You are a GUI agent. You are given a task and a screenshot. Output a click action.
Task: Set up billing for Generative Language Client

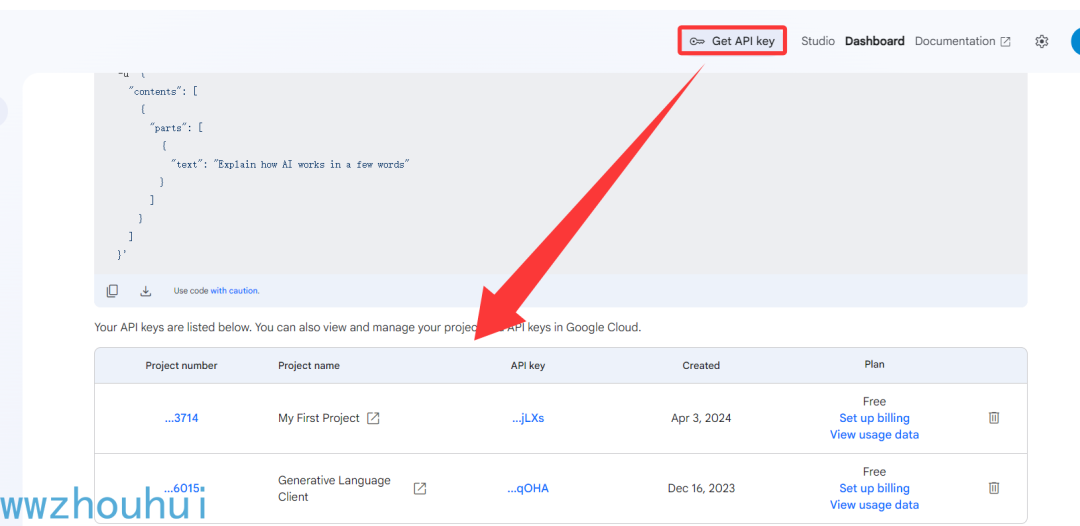pyautogui.click(x=874, y=488)
